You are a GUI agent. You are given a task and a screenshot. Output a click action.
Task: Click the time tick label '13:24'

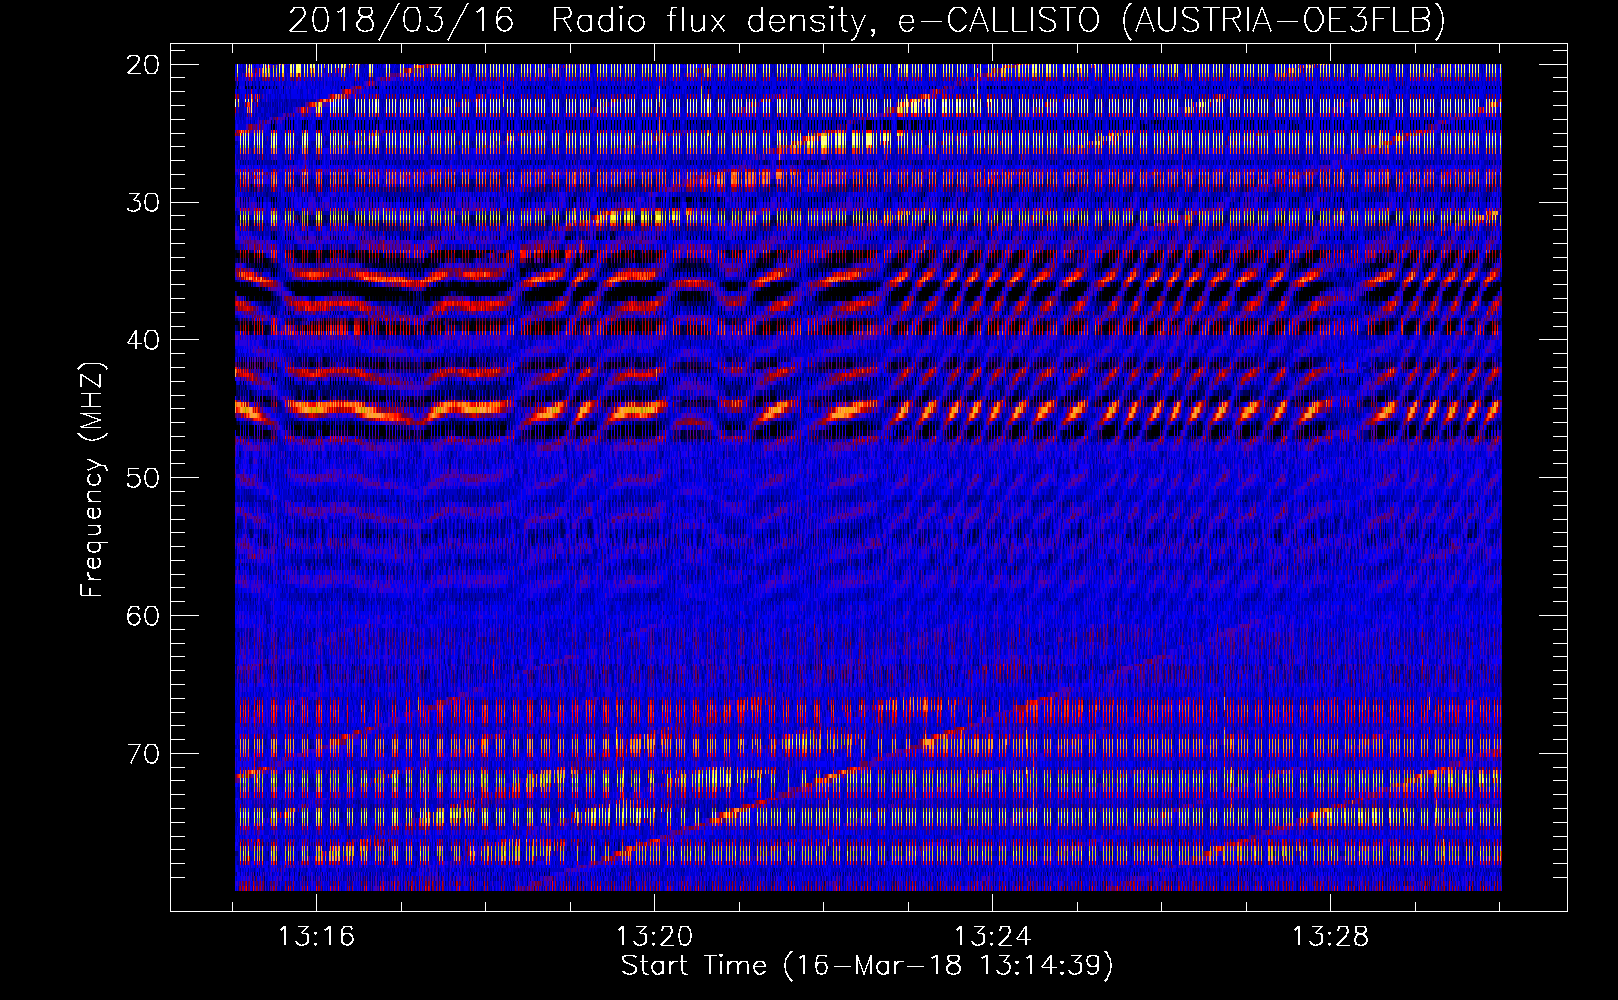click(993, 937)
